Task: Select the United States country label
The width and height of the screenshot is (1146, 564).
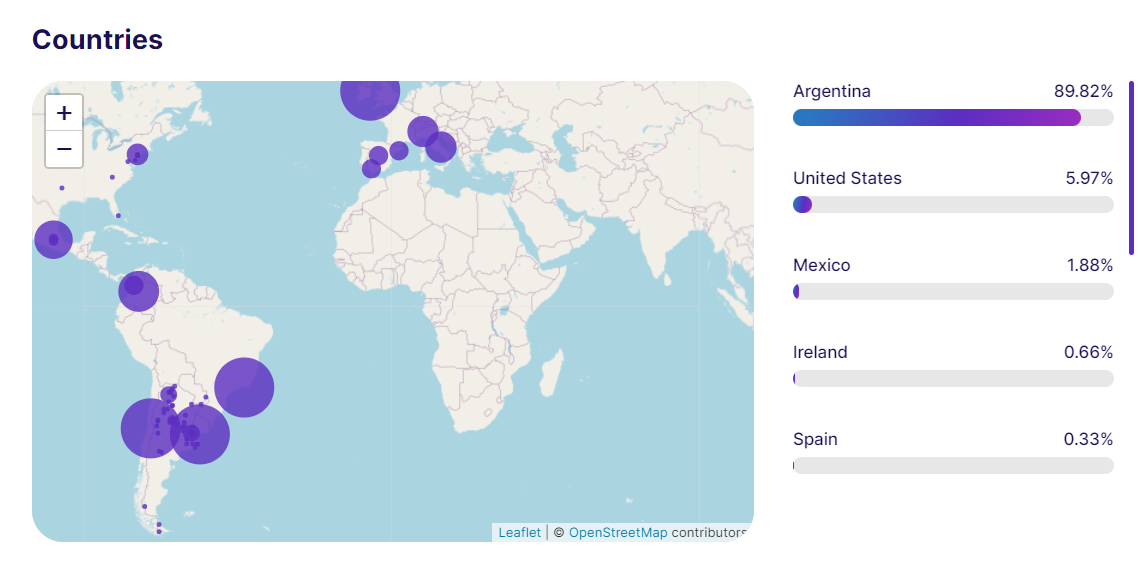Action: point(847,178)
